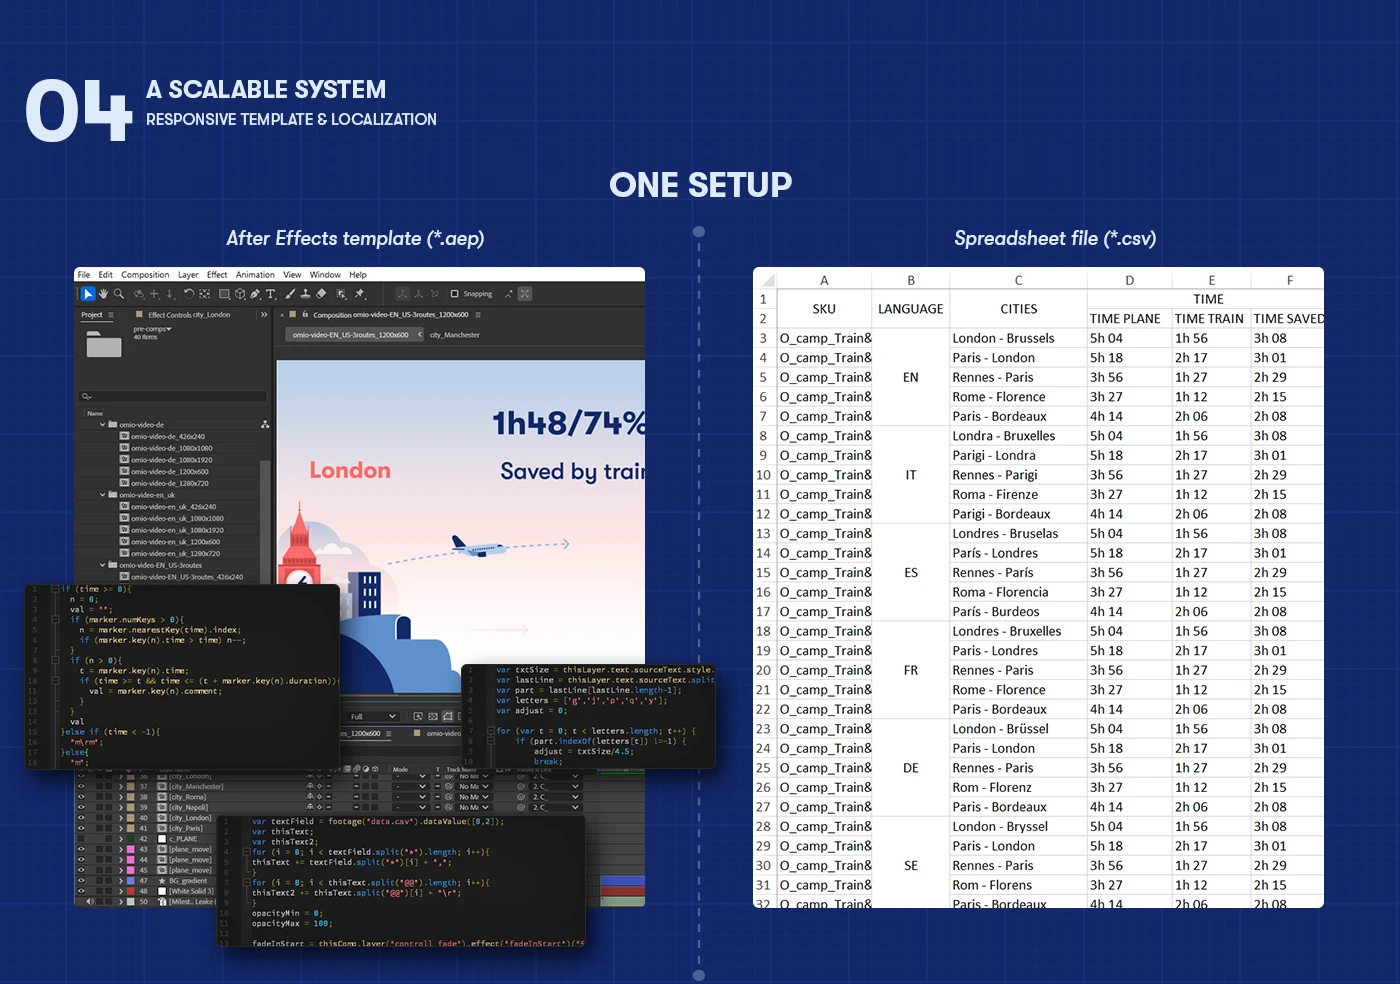Click the pink label color of plane_move layer 43
Image resolution: width=1400 pixels, height=984 pixels.
pyautogui.click(x=130, y=850)
